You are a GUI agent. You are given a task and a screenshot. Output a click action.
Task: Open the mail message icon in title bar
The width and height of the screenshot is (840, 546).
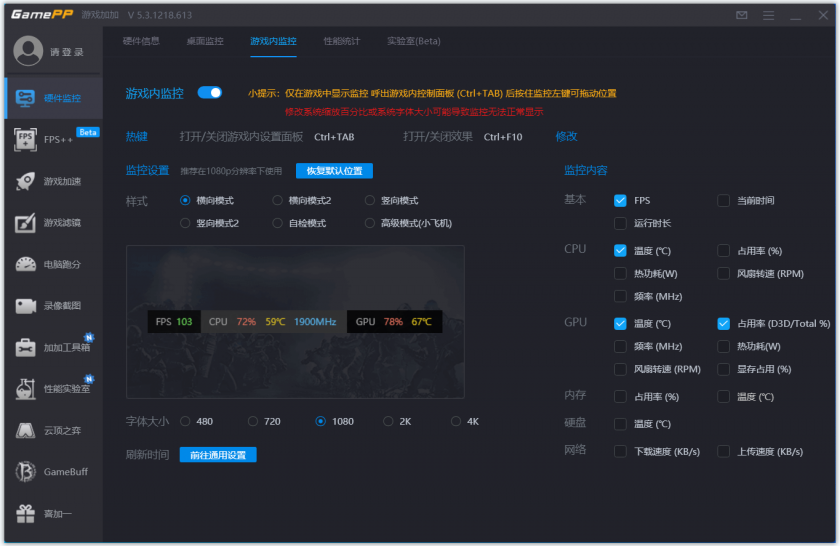click(741, 15)
